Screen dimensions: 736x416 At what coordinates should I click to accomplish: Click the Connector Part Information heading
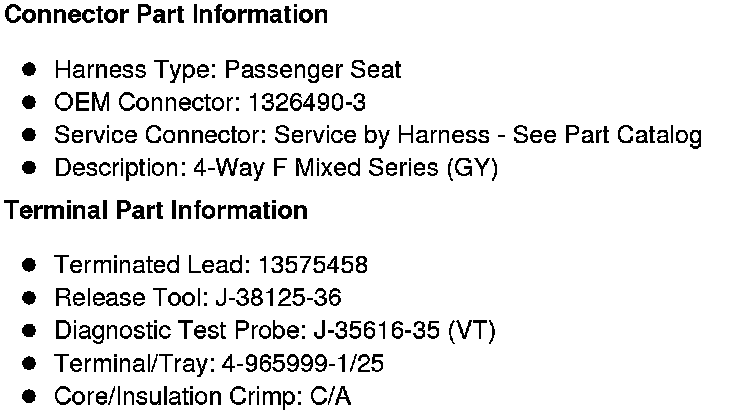point(164,15)
